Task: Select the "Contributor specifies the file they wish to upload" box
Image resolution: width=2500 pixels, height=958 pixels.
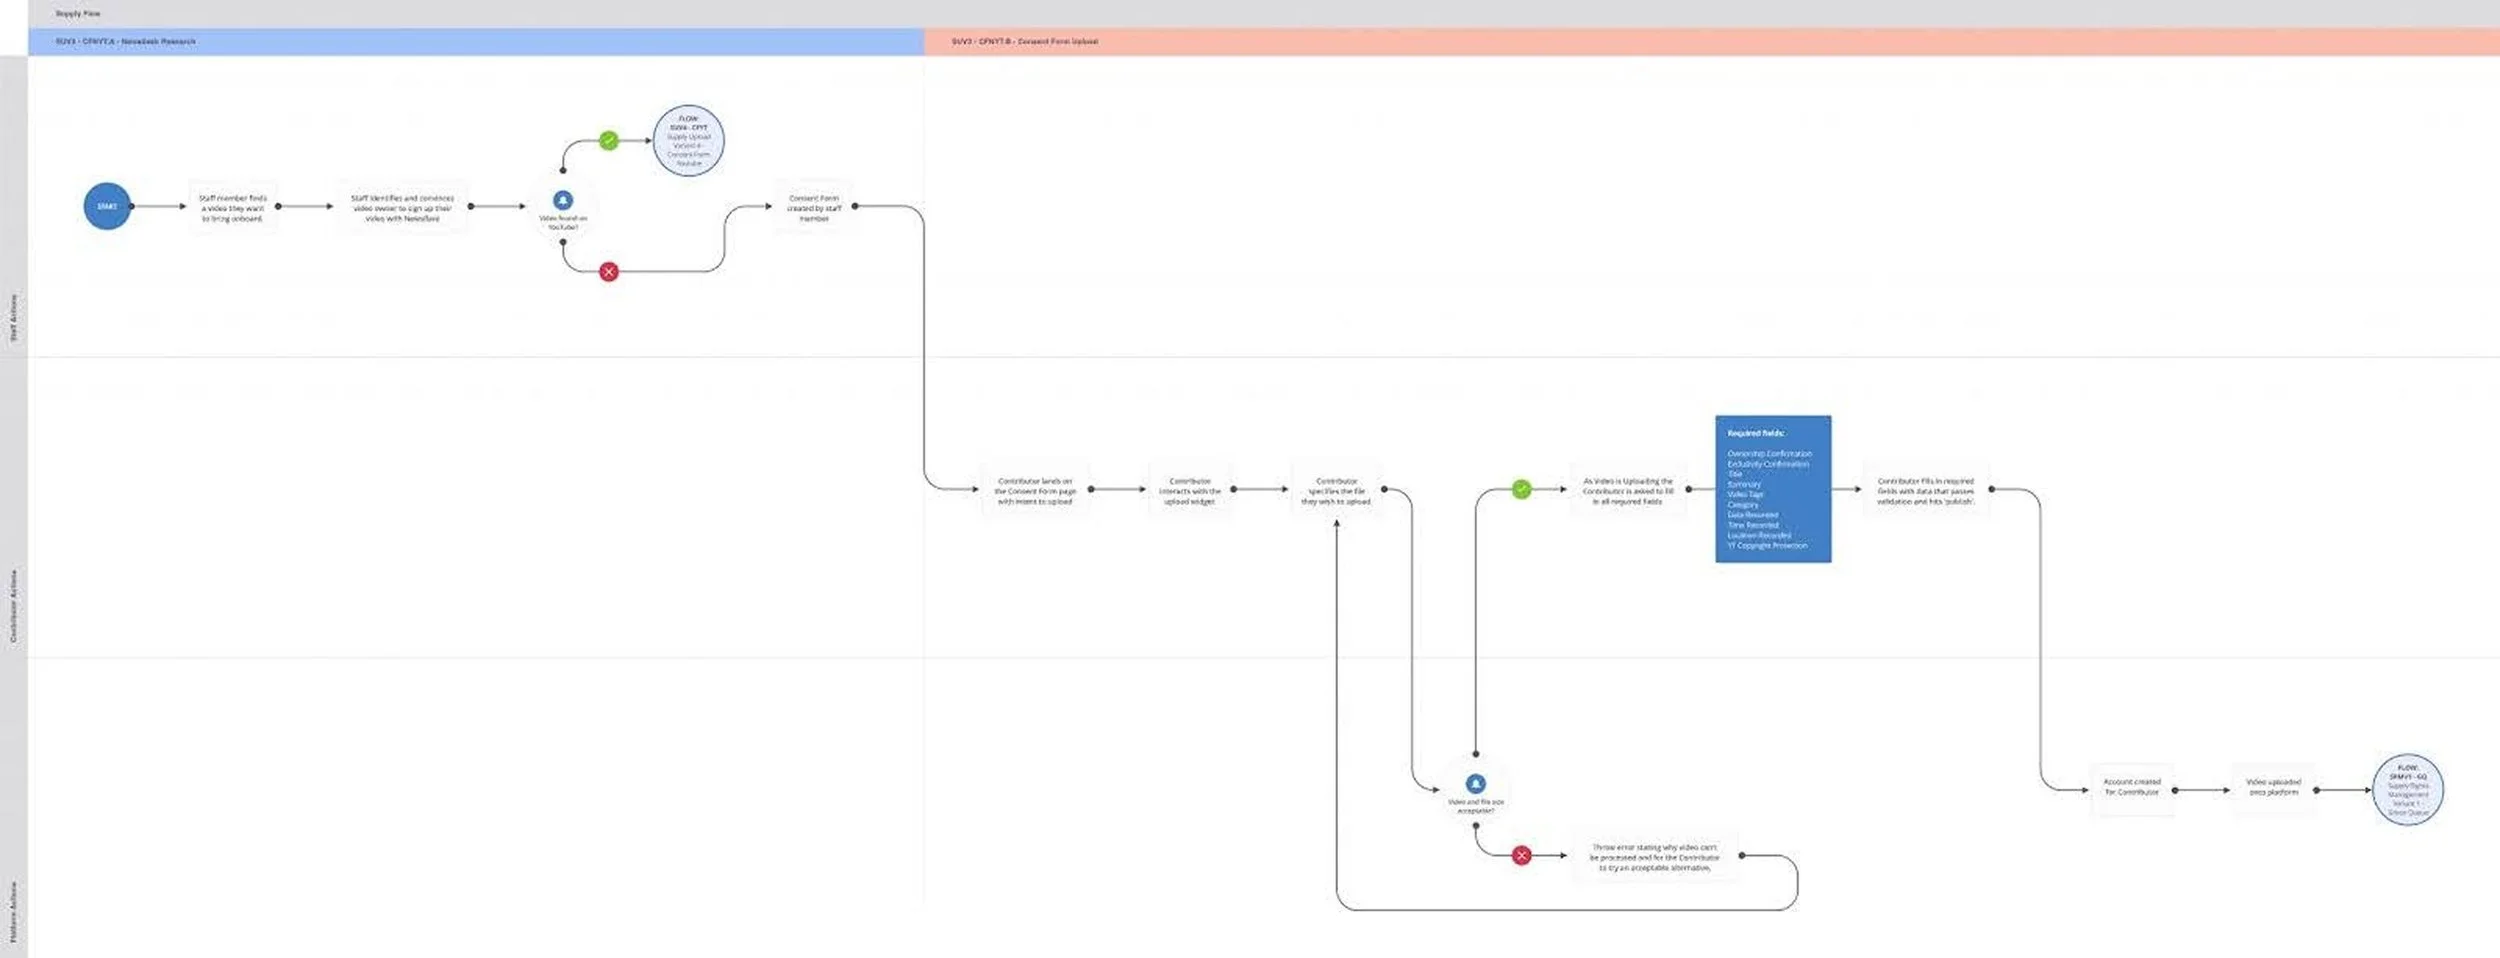Action: pyautogui.click(x=1335, y=490)
